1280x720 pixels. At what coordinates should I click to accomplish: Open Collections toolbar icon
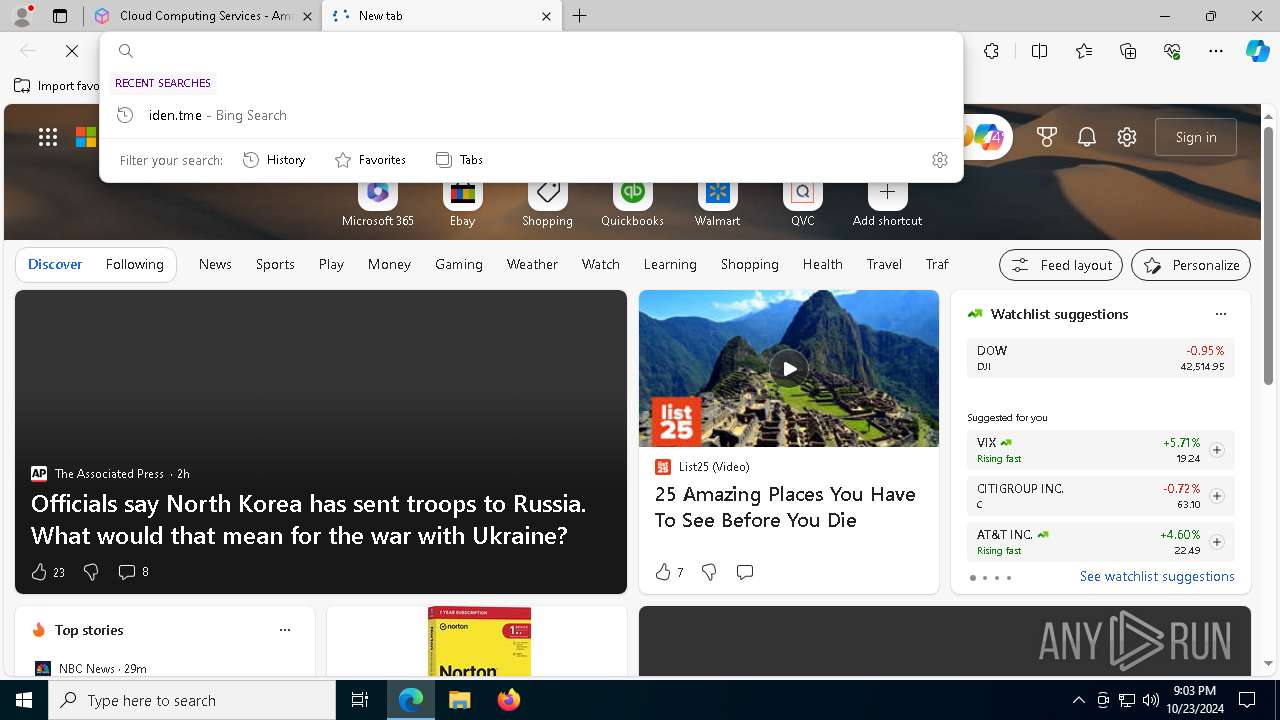pos(1128,51)
